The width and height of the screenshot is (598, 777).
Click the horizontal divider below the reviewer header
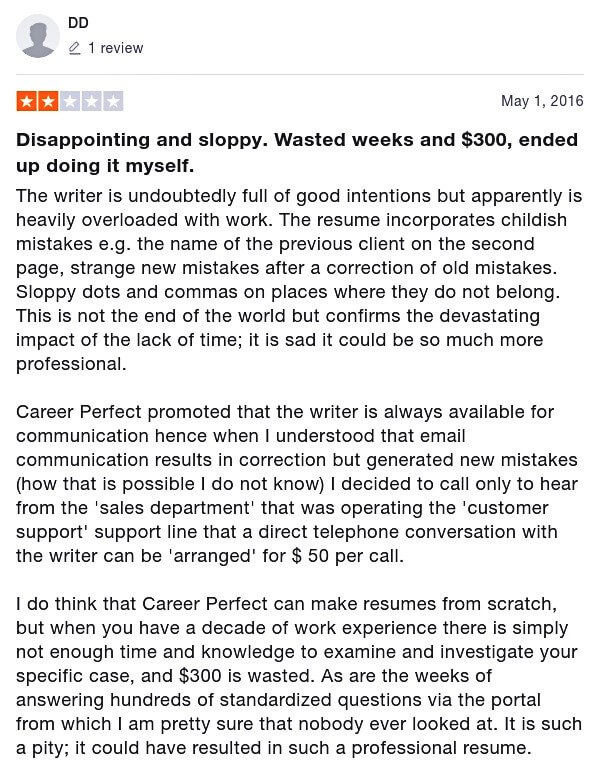click(300, 75)
